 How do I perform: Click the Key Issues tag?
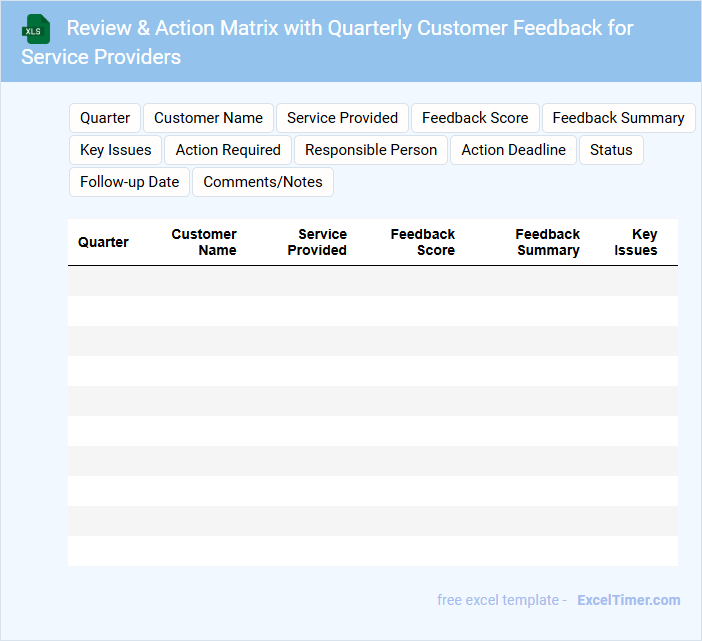[x=116, y=150]
